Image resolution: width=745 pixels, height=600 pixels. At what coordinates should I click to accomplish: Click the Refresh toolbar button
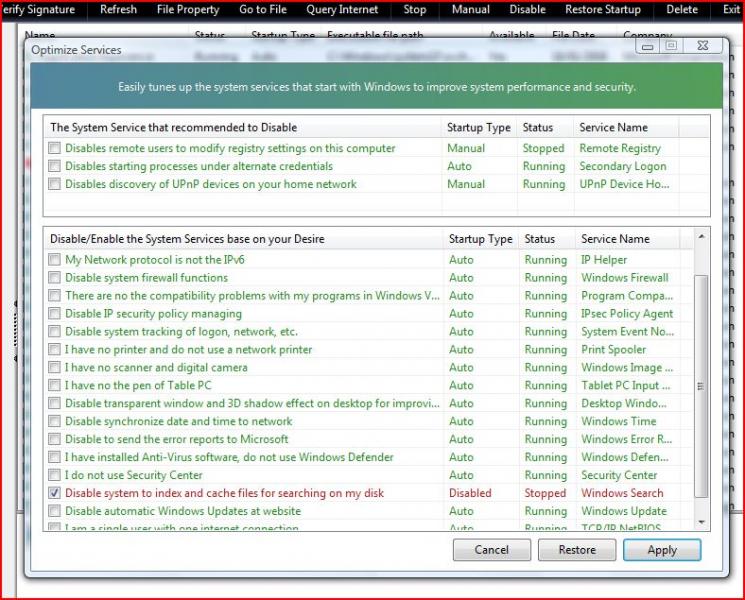point(119,10)
